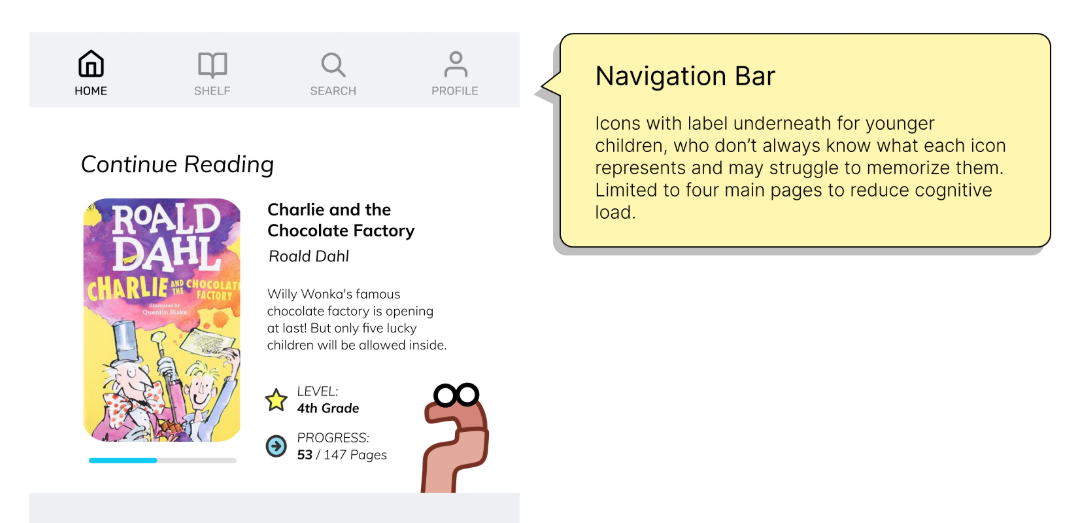This screenshot has height=523, width=1081.
Task: Click the reading progress bar under cover
Action: click(162, 460)
